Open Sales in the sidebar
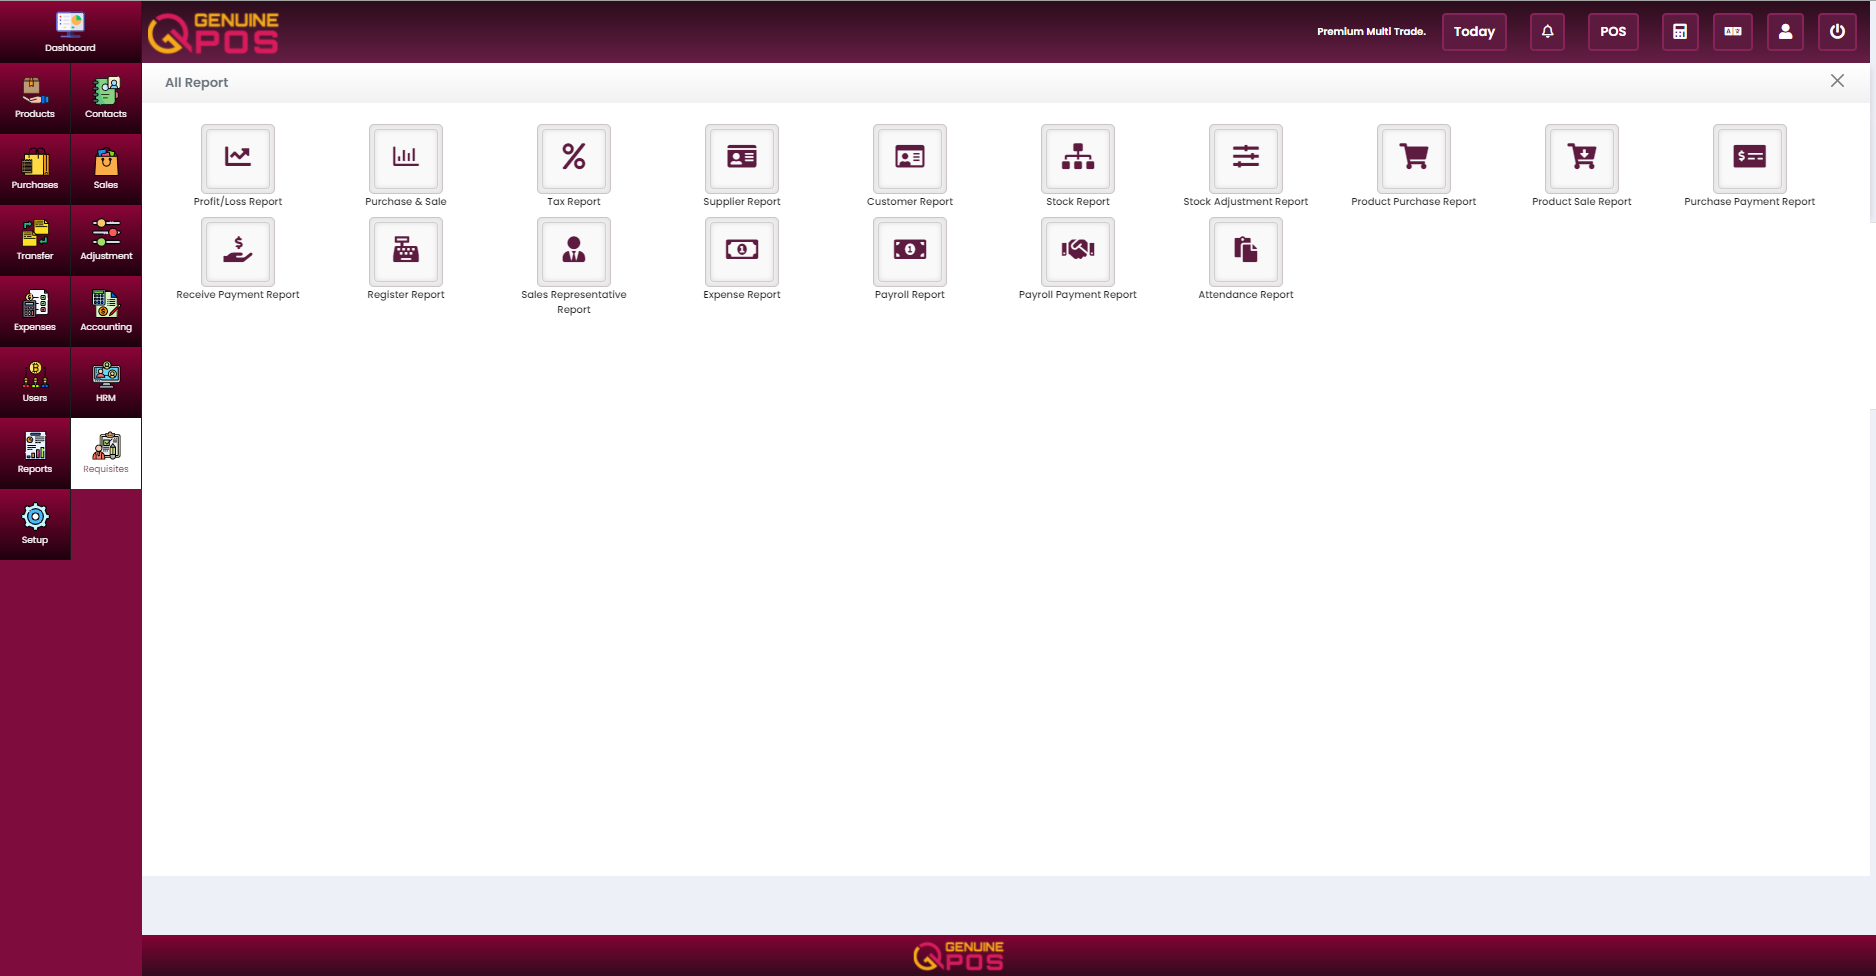This screenshot has width=1876, height=976. point(106,169)
